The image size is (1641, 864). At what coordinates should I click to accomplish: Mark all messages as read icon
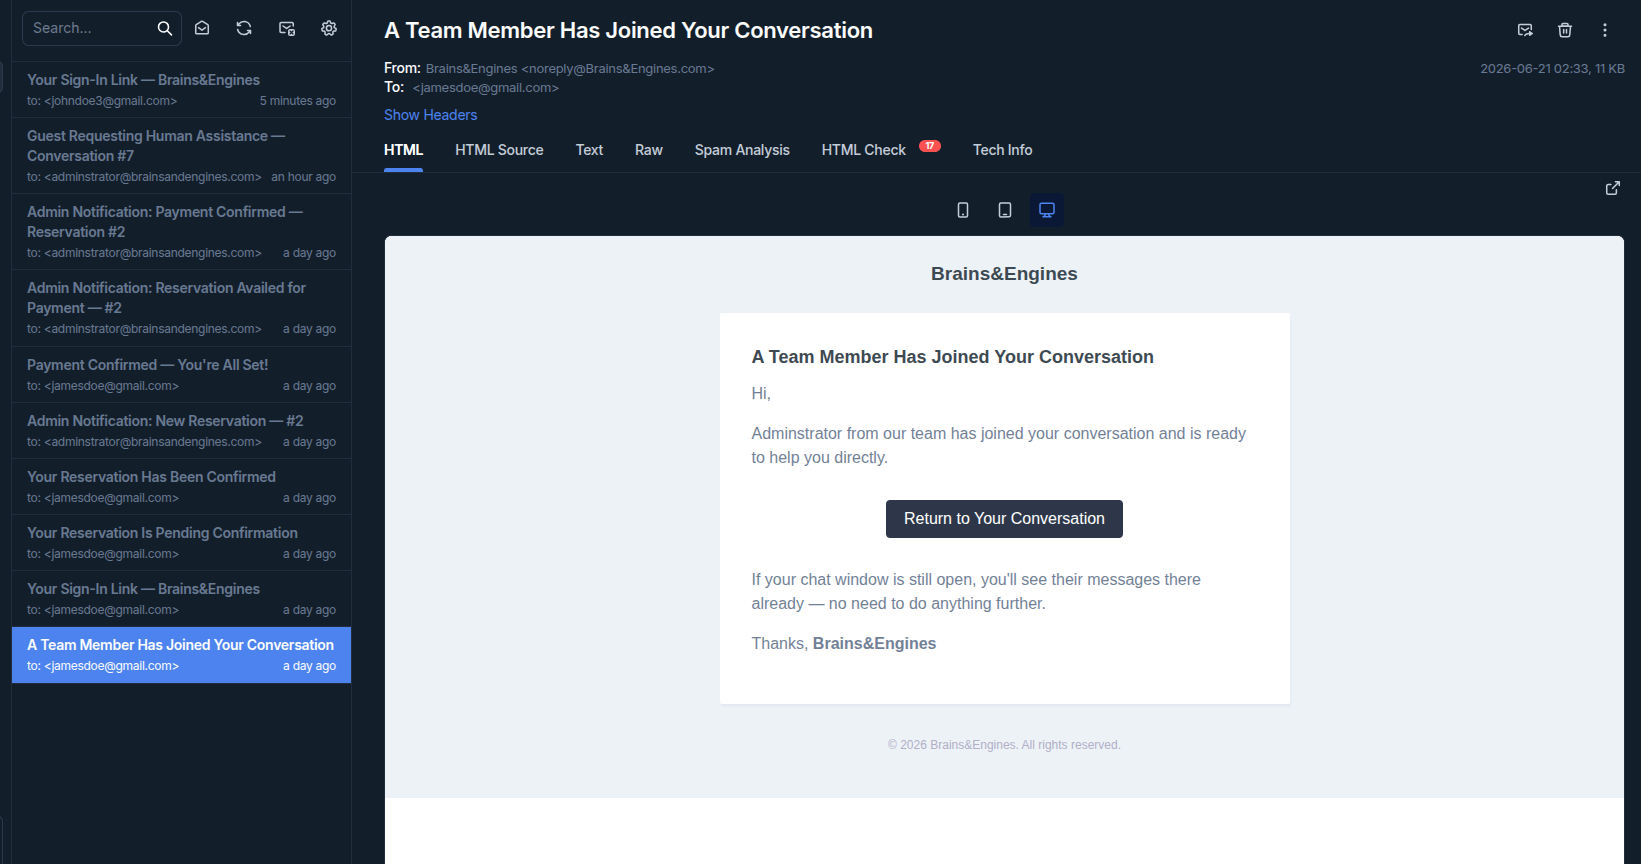point(202,28)
